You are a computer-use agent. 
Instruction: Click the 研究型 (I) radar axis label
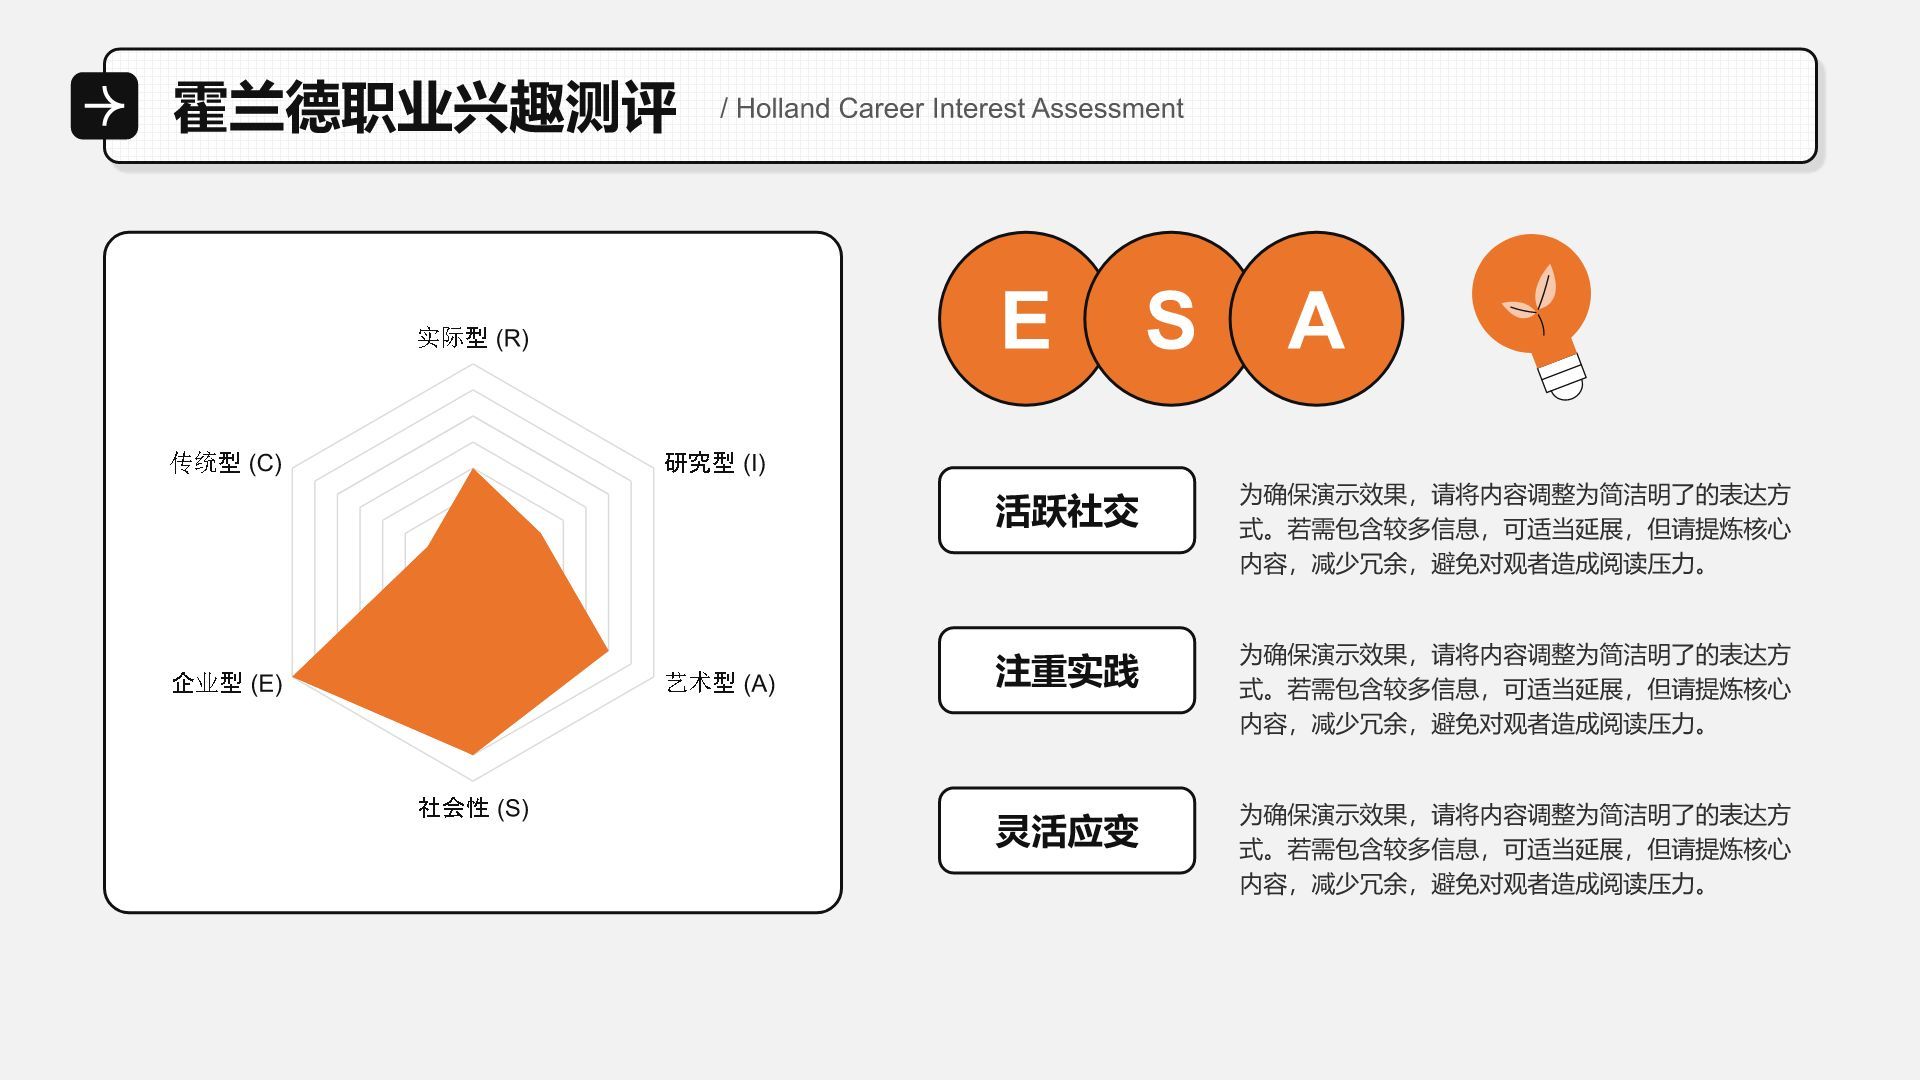coord(715,463)
